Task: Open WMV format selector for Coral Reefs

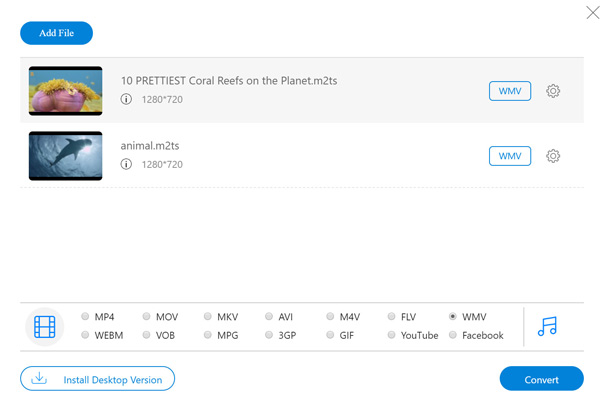Action: coord(509,91)
